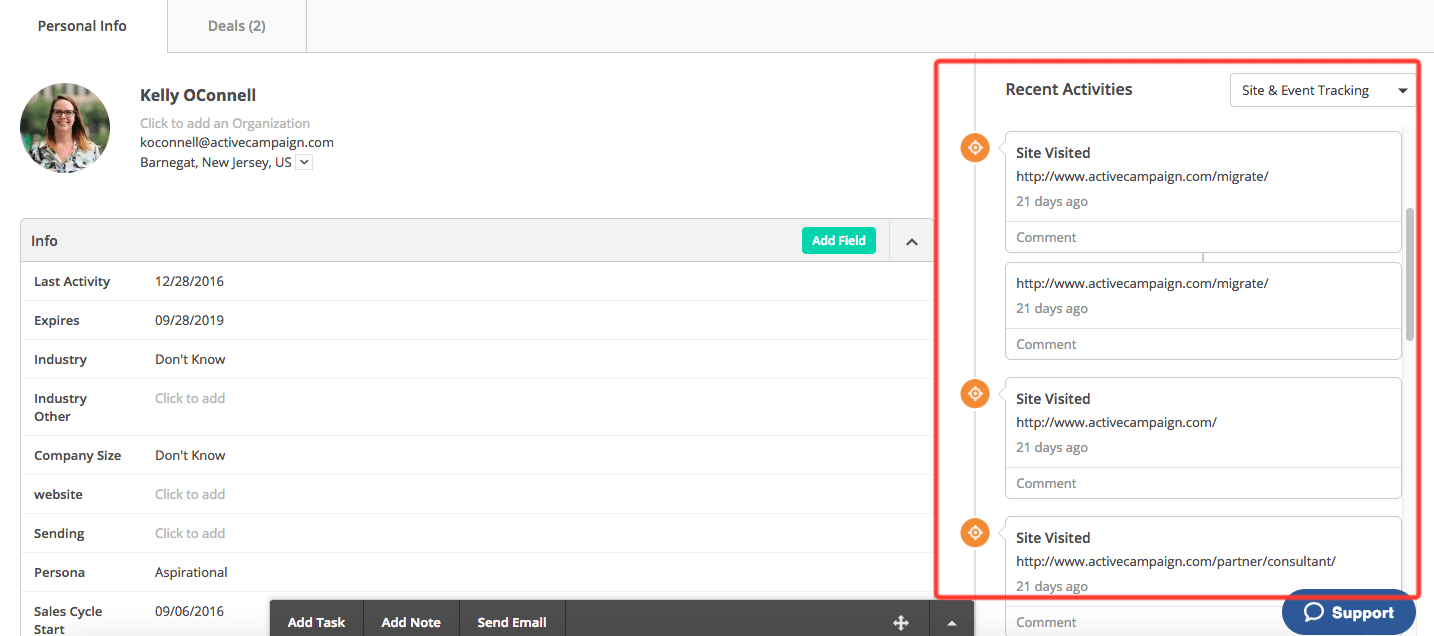Click the Sales Cycle Start date 09/06/2016
1434x636 pixels.
point(190,611)
